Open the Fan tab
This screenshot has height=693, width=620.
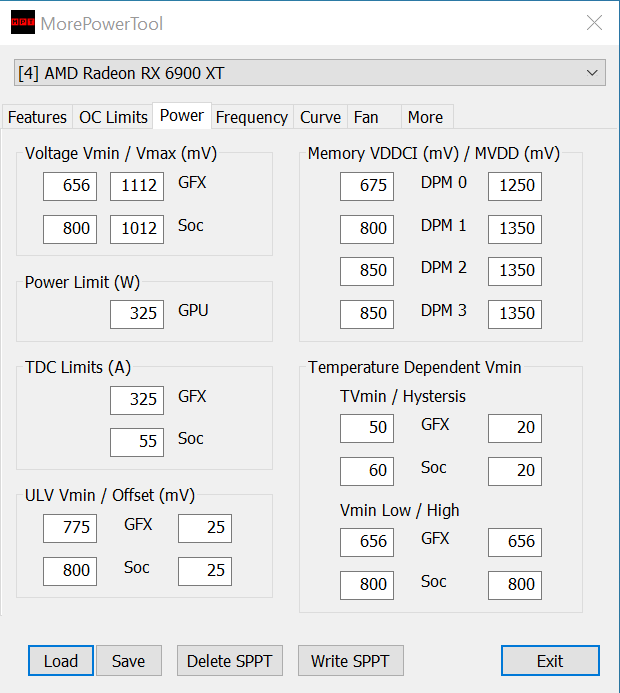coord(374,117)
